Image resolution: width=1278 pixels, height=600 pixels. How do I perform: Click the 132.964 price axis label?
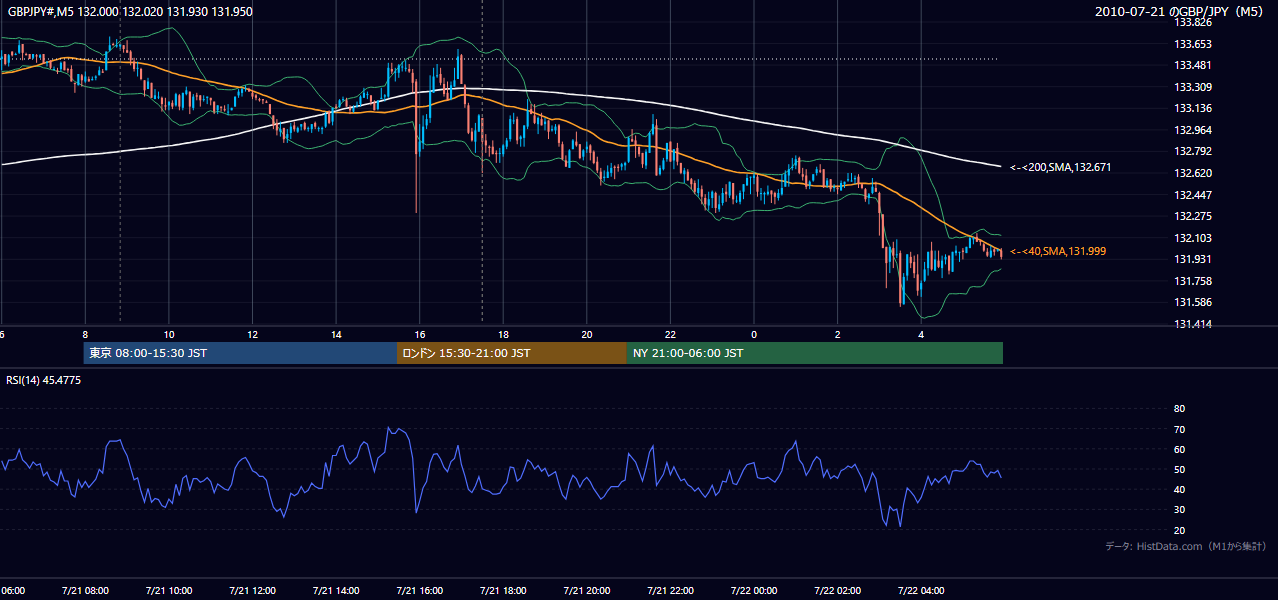(x=1192, y=130)
